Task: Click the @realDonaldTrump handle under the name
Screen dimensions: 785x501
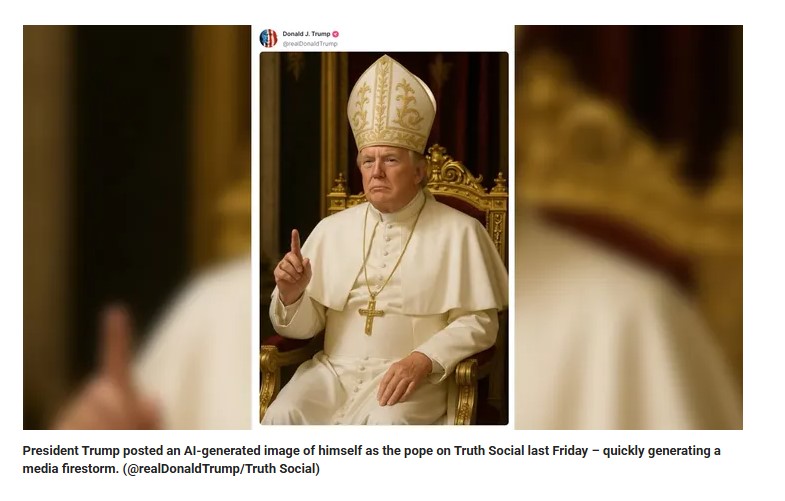Action: [310, 44]
